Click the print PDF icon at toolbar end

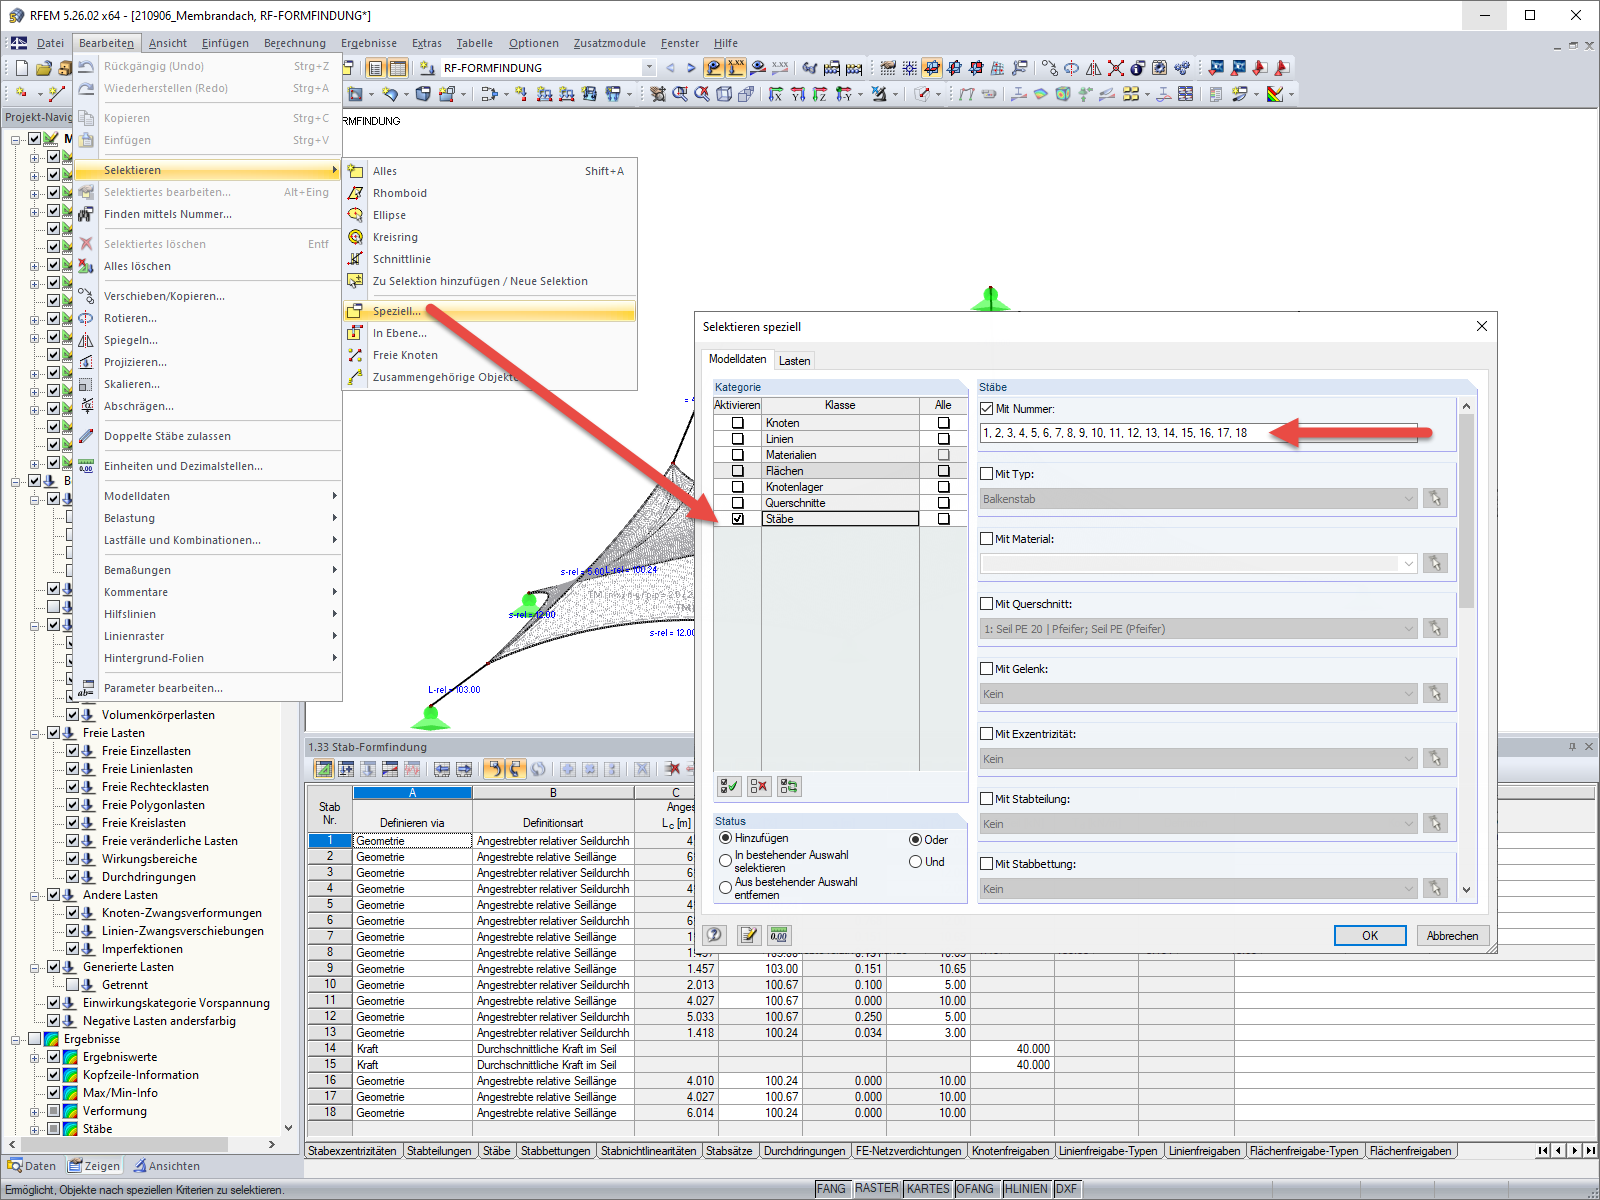pos(1282,68)
